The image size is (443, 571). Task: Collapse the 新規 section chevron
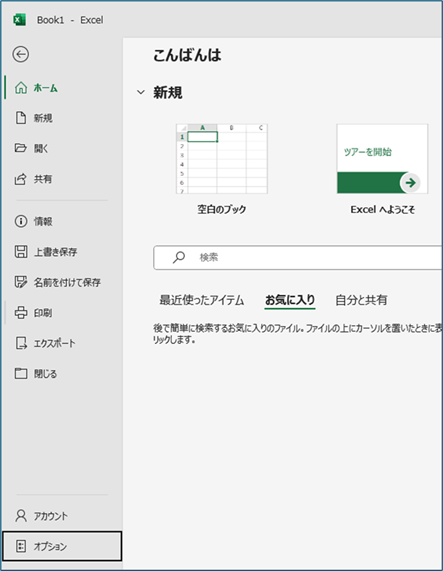tap(141, 92)
